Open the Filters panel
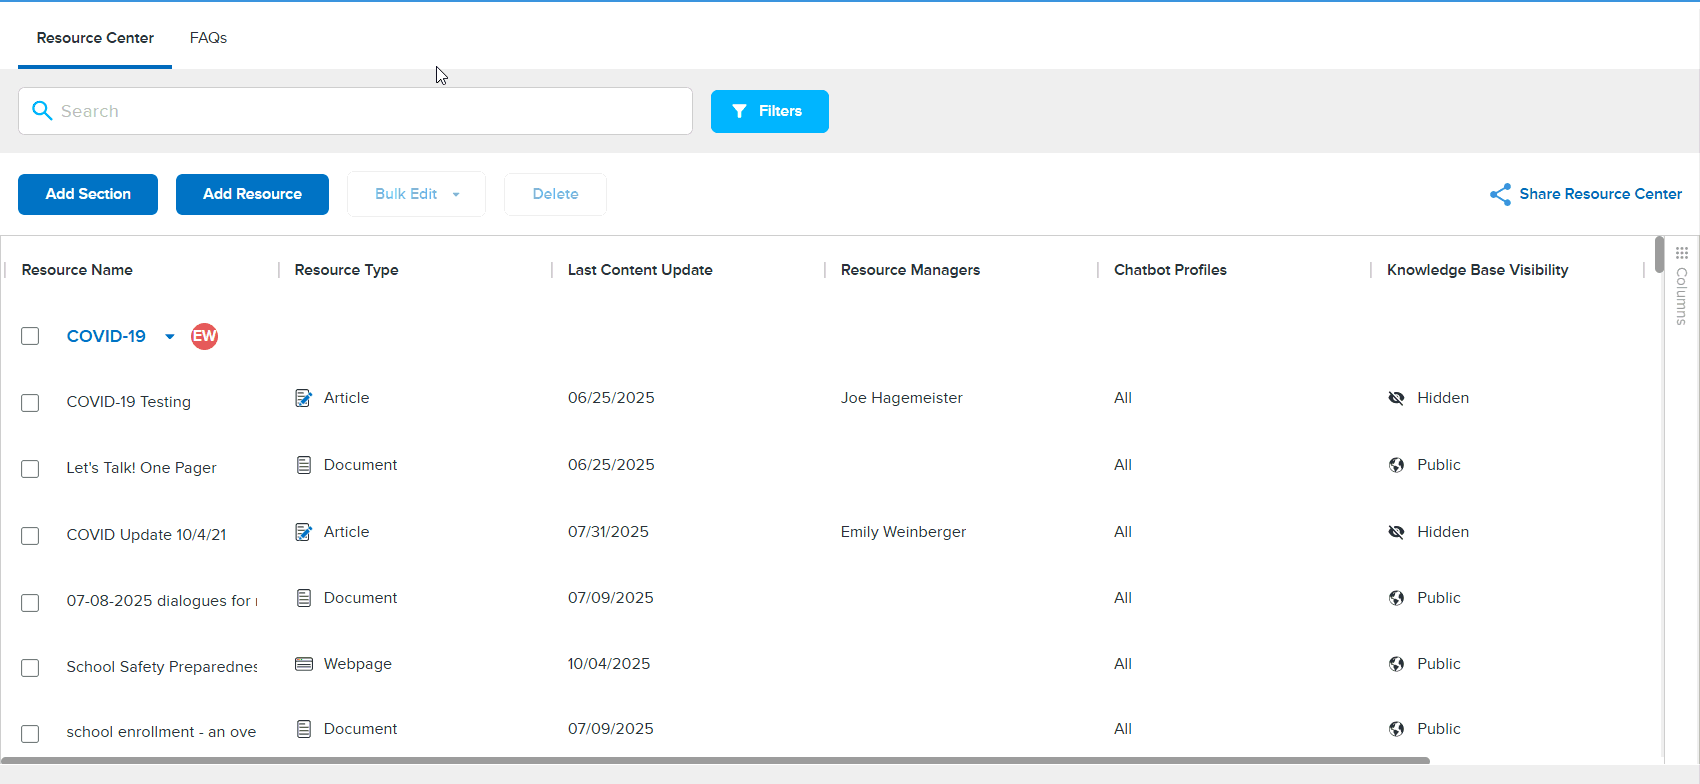Viewport: 1700px width, 784px height. [x=769, y=111]
